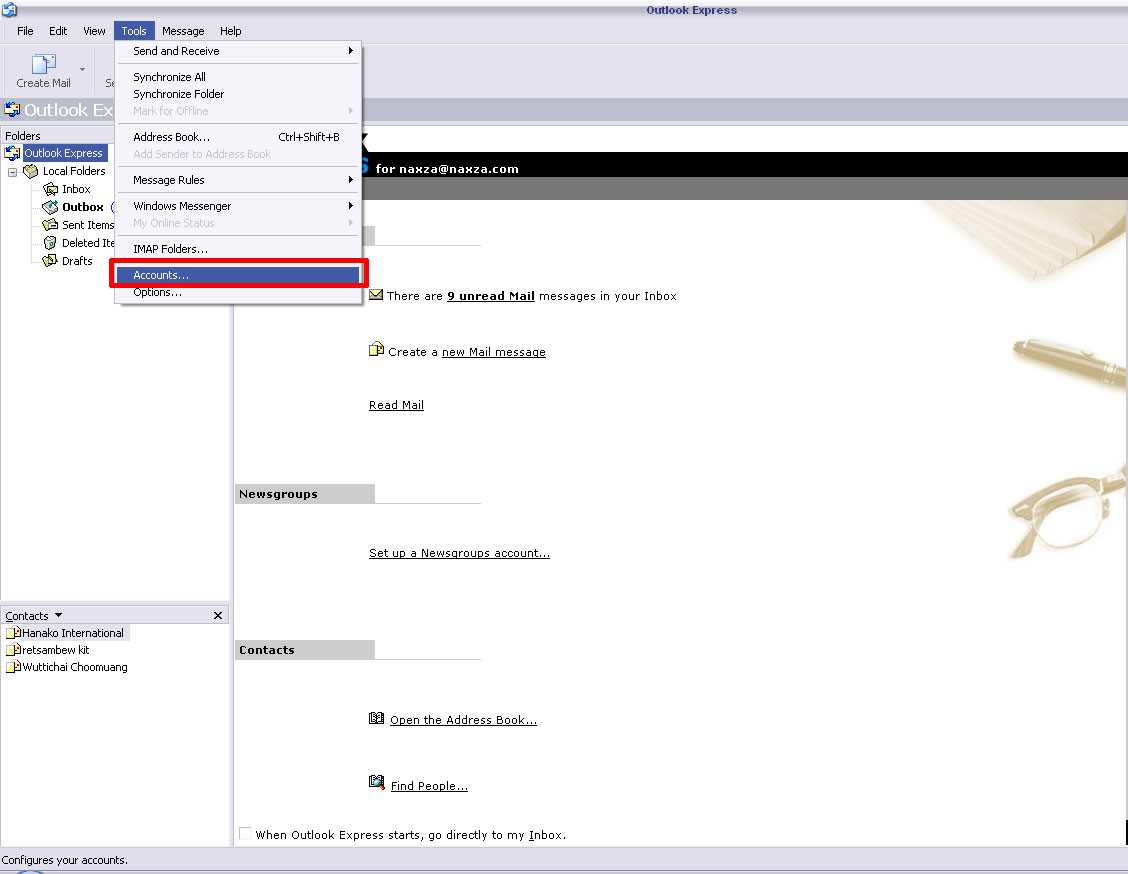Click Hanako International contact card icon
1128x874 pixels.
tap(13, 633)
